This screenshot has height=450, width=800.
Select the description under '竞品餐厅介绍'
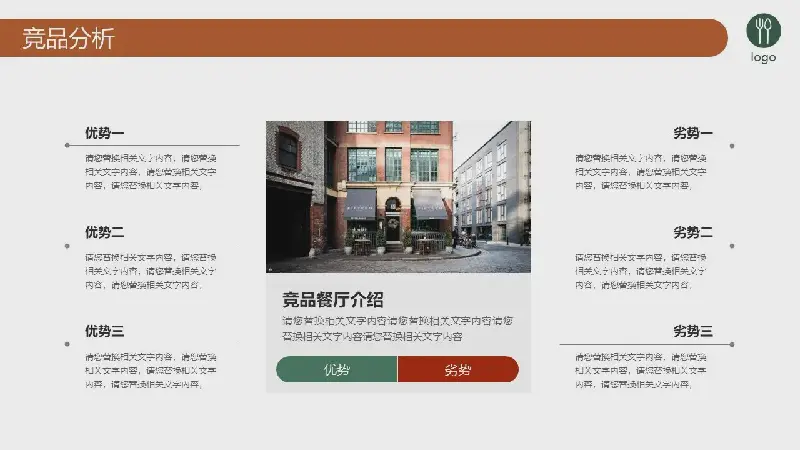pyautogui.click(x=397, y=329)
